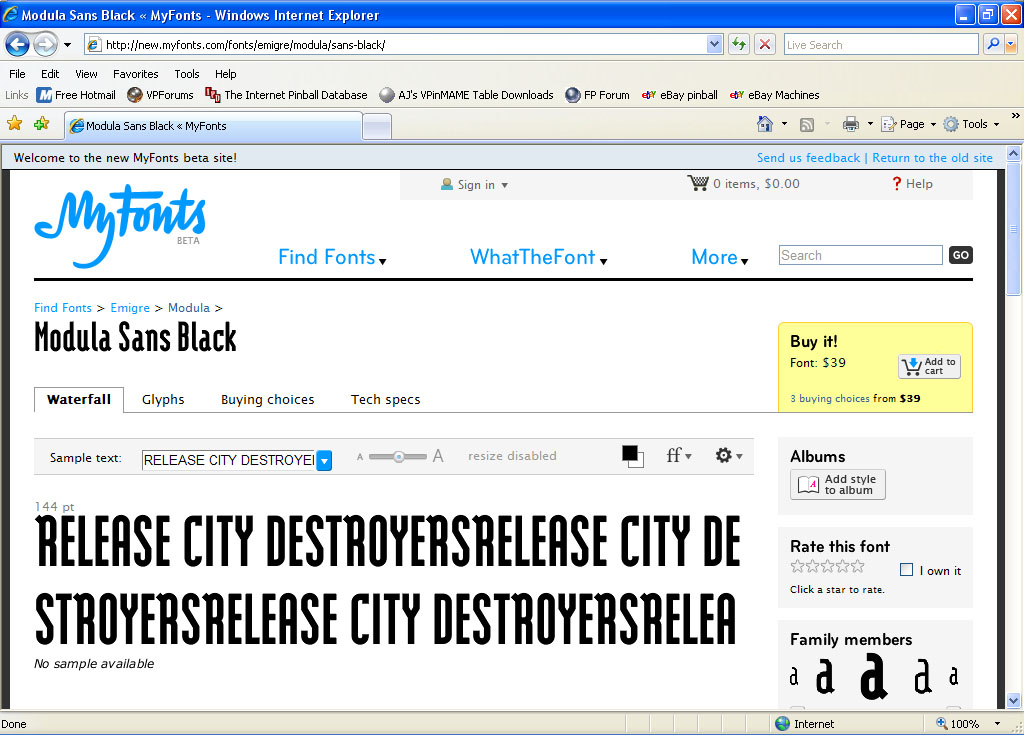Click the browser Stop icon

click(765, 44)
